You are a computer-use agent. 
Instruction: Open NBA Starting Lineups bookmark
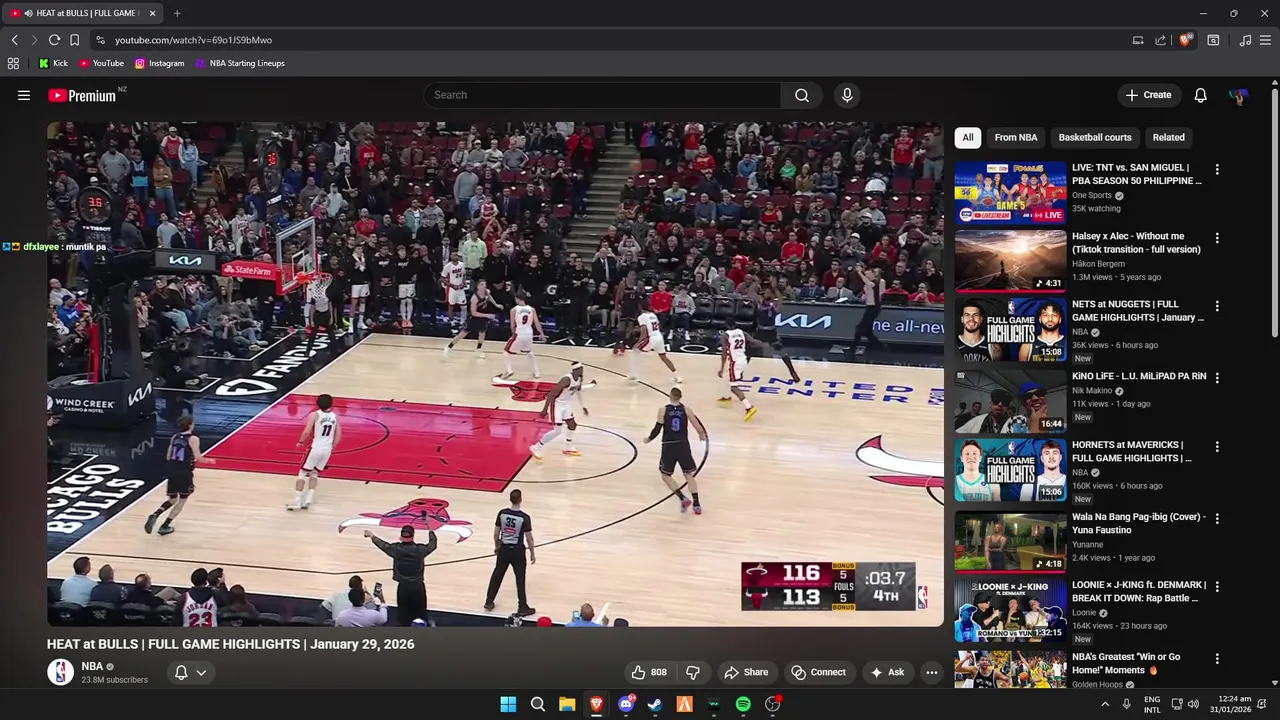coord(240,63)
